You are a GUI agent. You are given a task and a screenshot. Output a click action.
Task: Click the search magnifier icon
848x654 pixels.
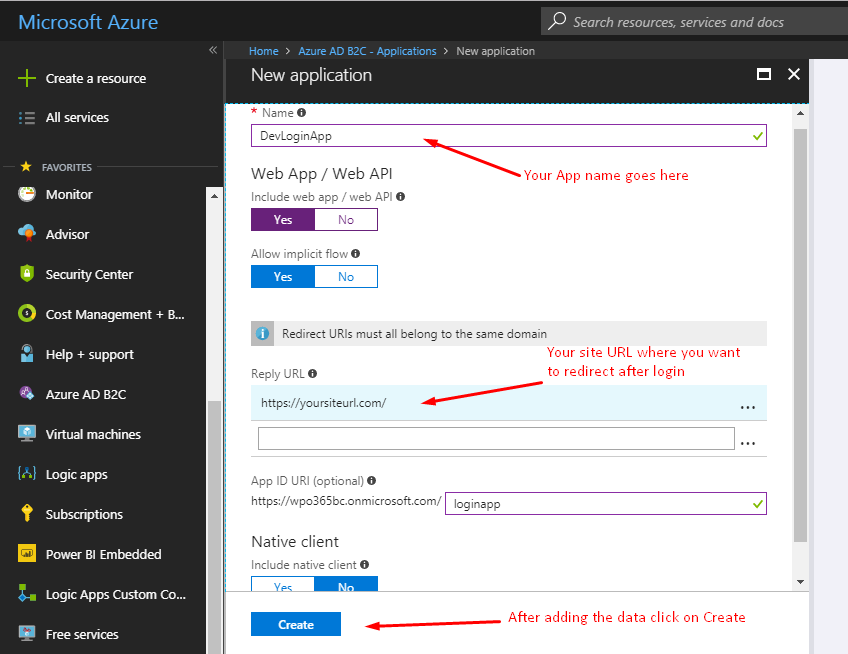pos(556,21)
